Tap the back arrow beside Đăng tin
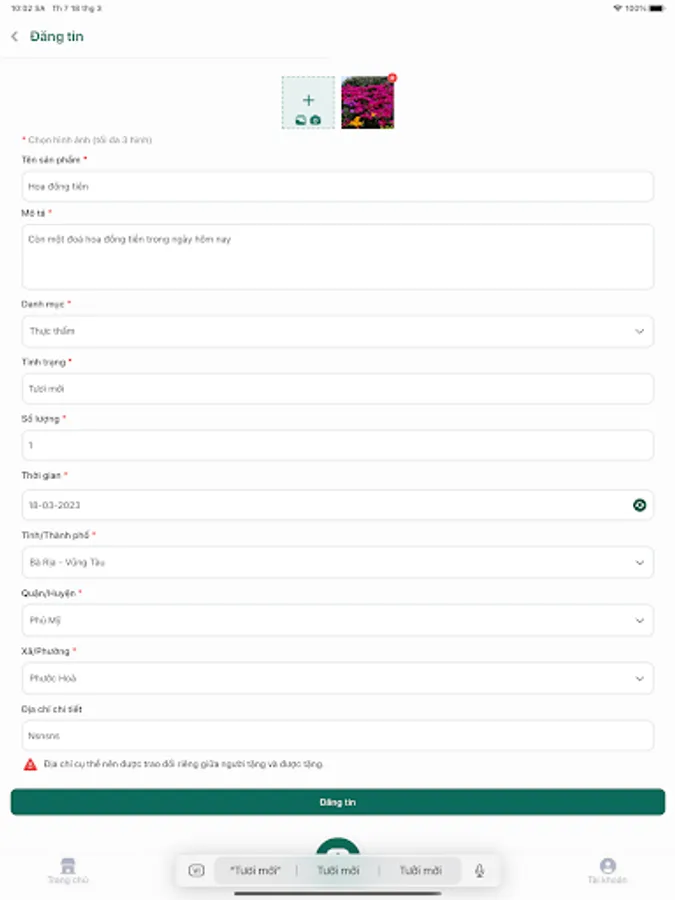675x900 pixels. tap(14, 37)
